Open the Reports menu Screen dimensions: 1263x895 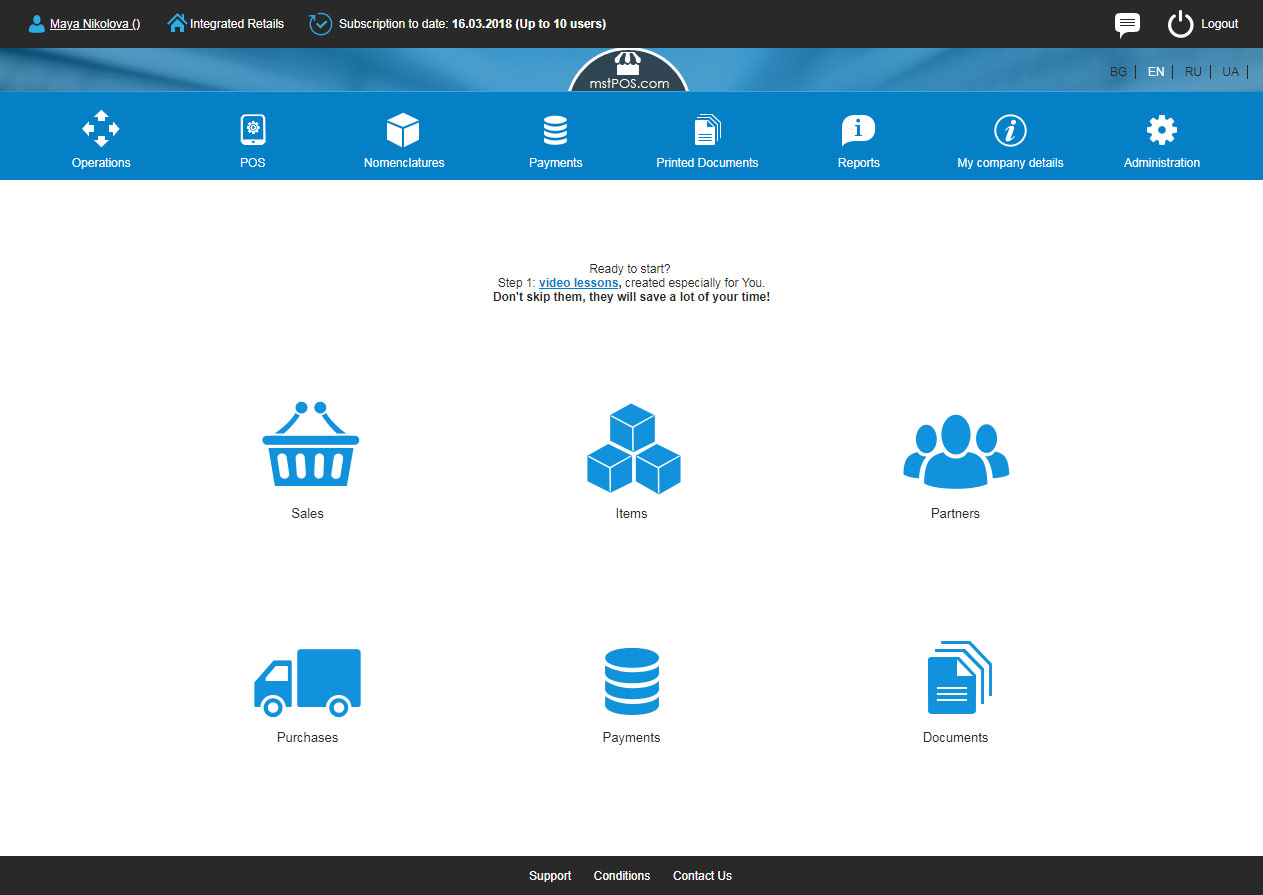click(858, 141)
